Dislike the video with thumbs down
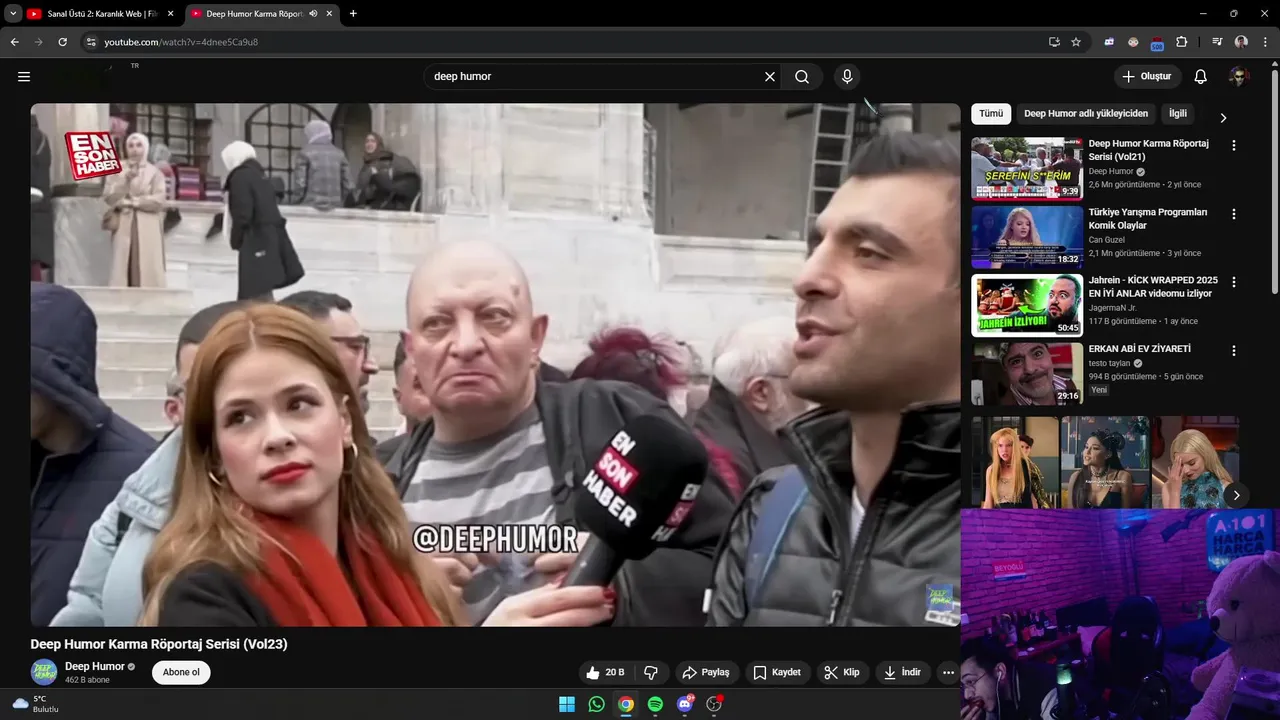Image resolution: width=1280 pixels, height=720 pixels. 651,672
